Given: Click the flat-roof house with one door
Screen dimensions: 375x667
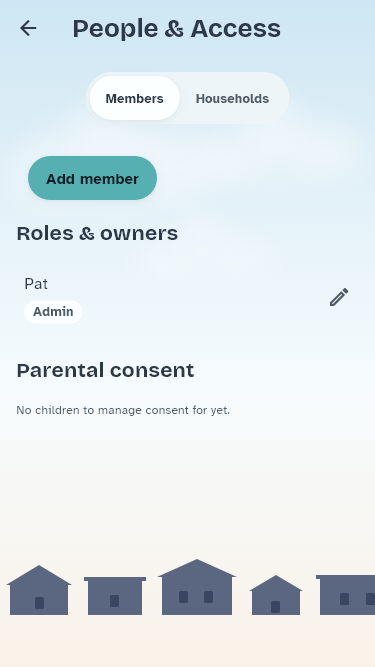Looking at the screenshot, I should (x=115, y=596).
